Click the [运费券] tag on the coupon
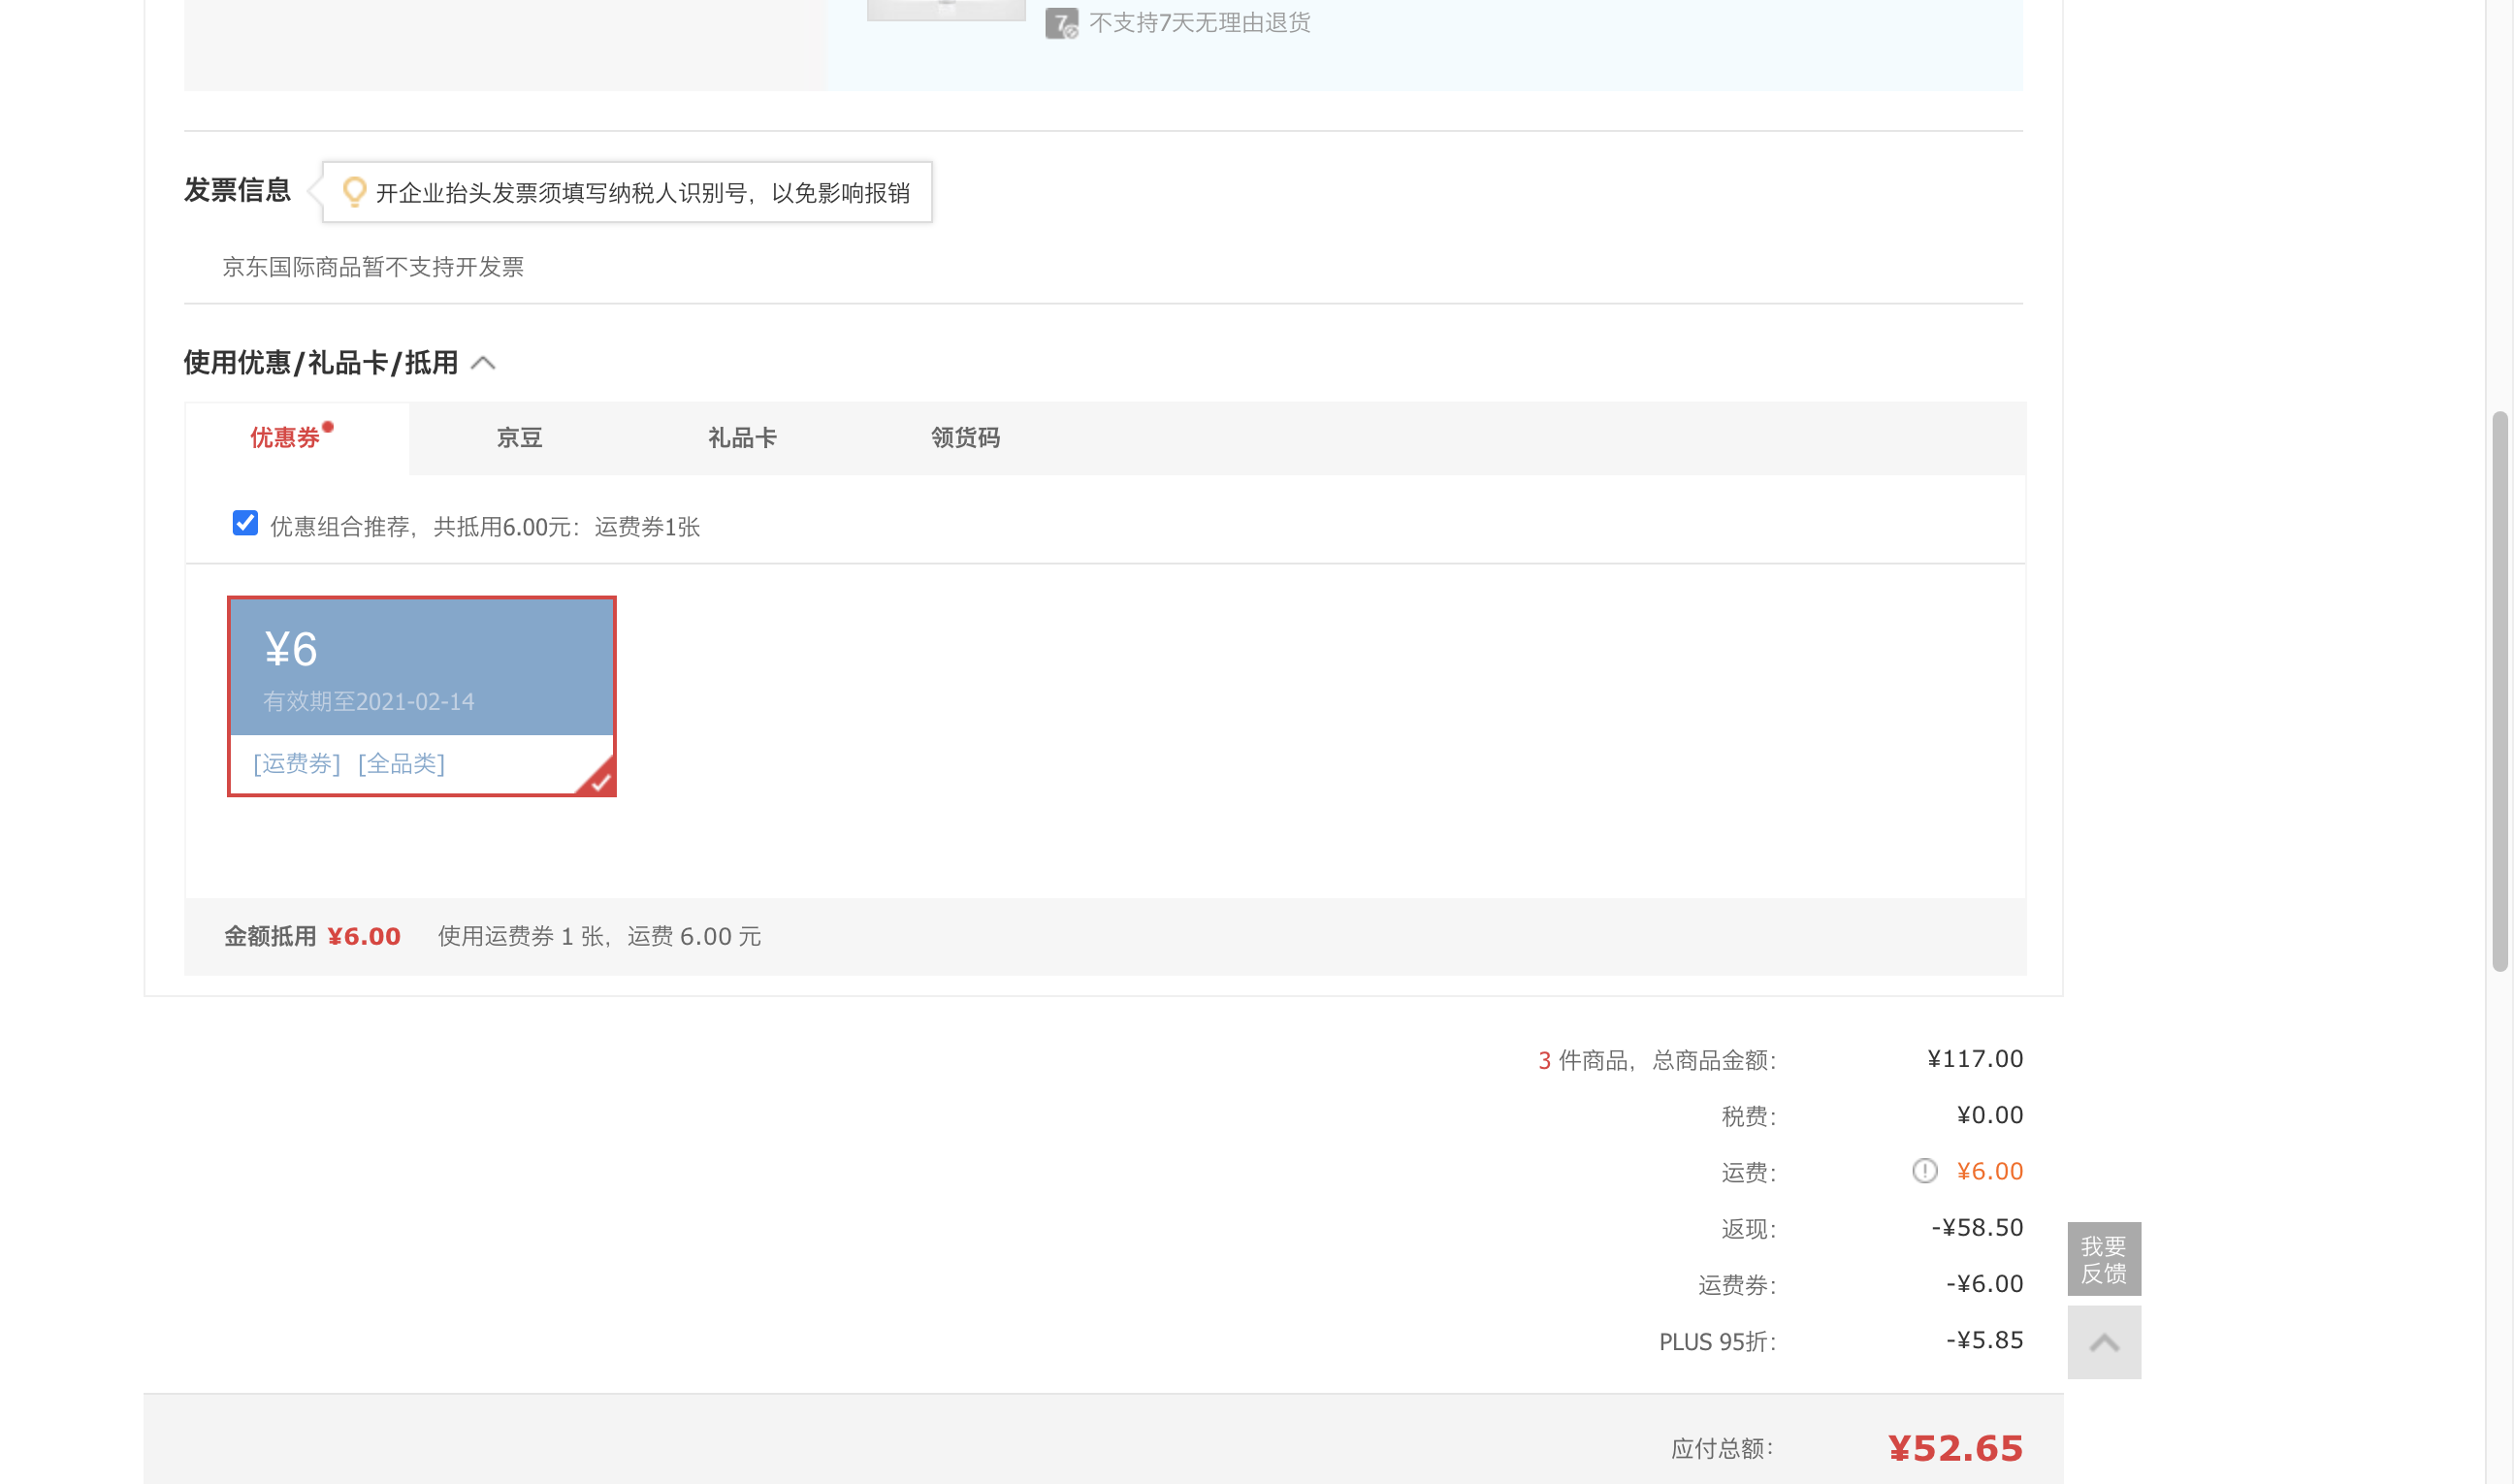The height and width of the screenshot is (1484, 2514). pos(297,764)
